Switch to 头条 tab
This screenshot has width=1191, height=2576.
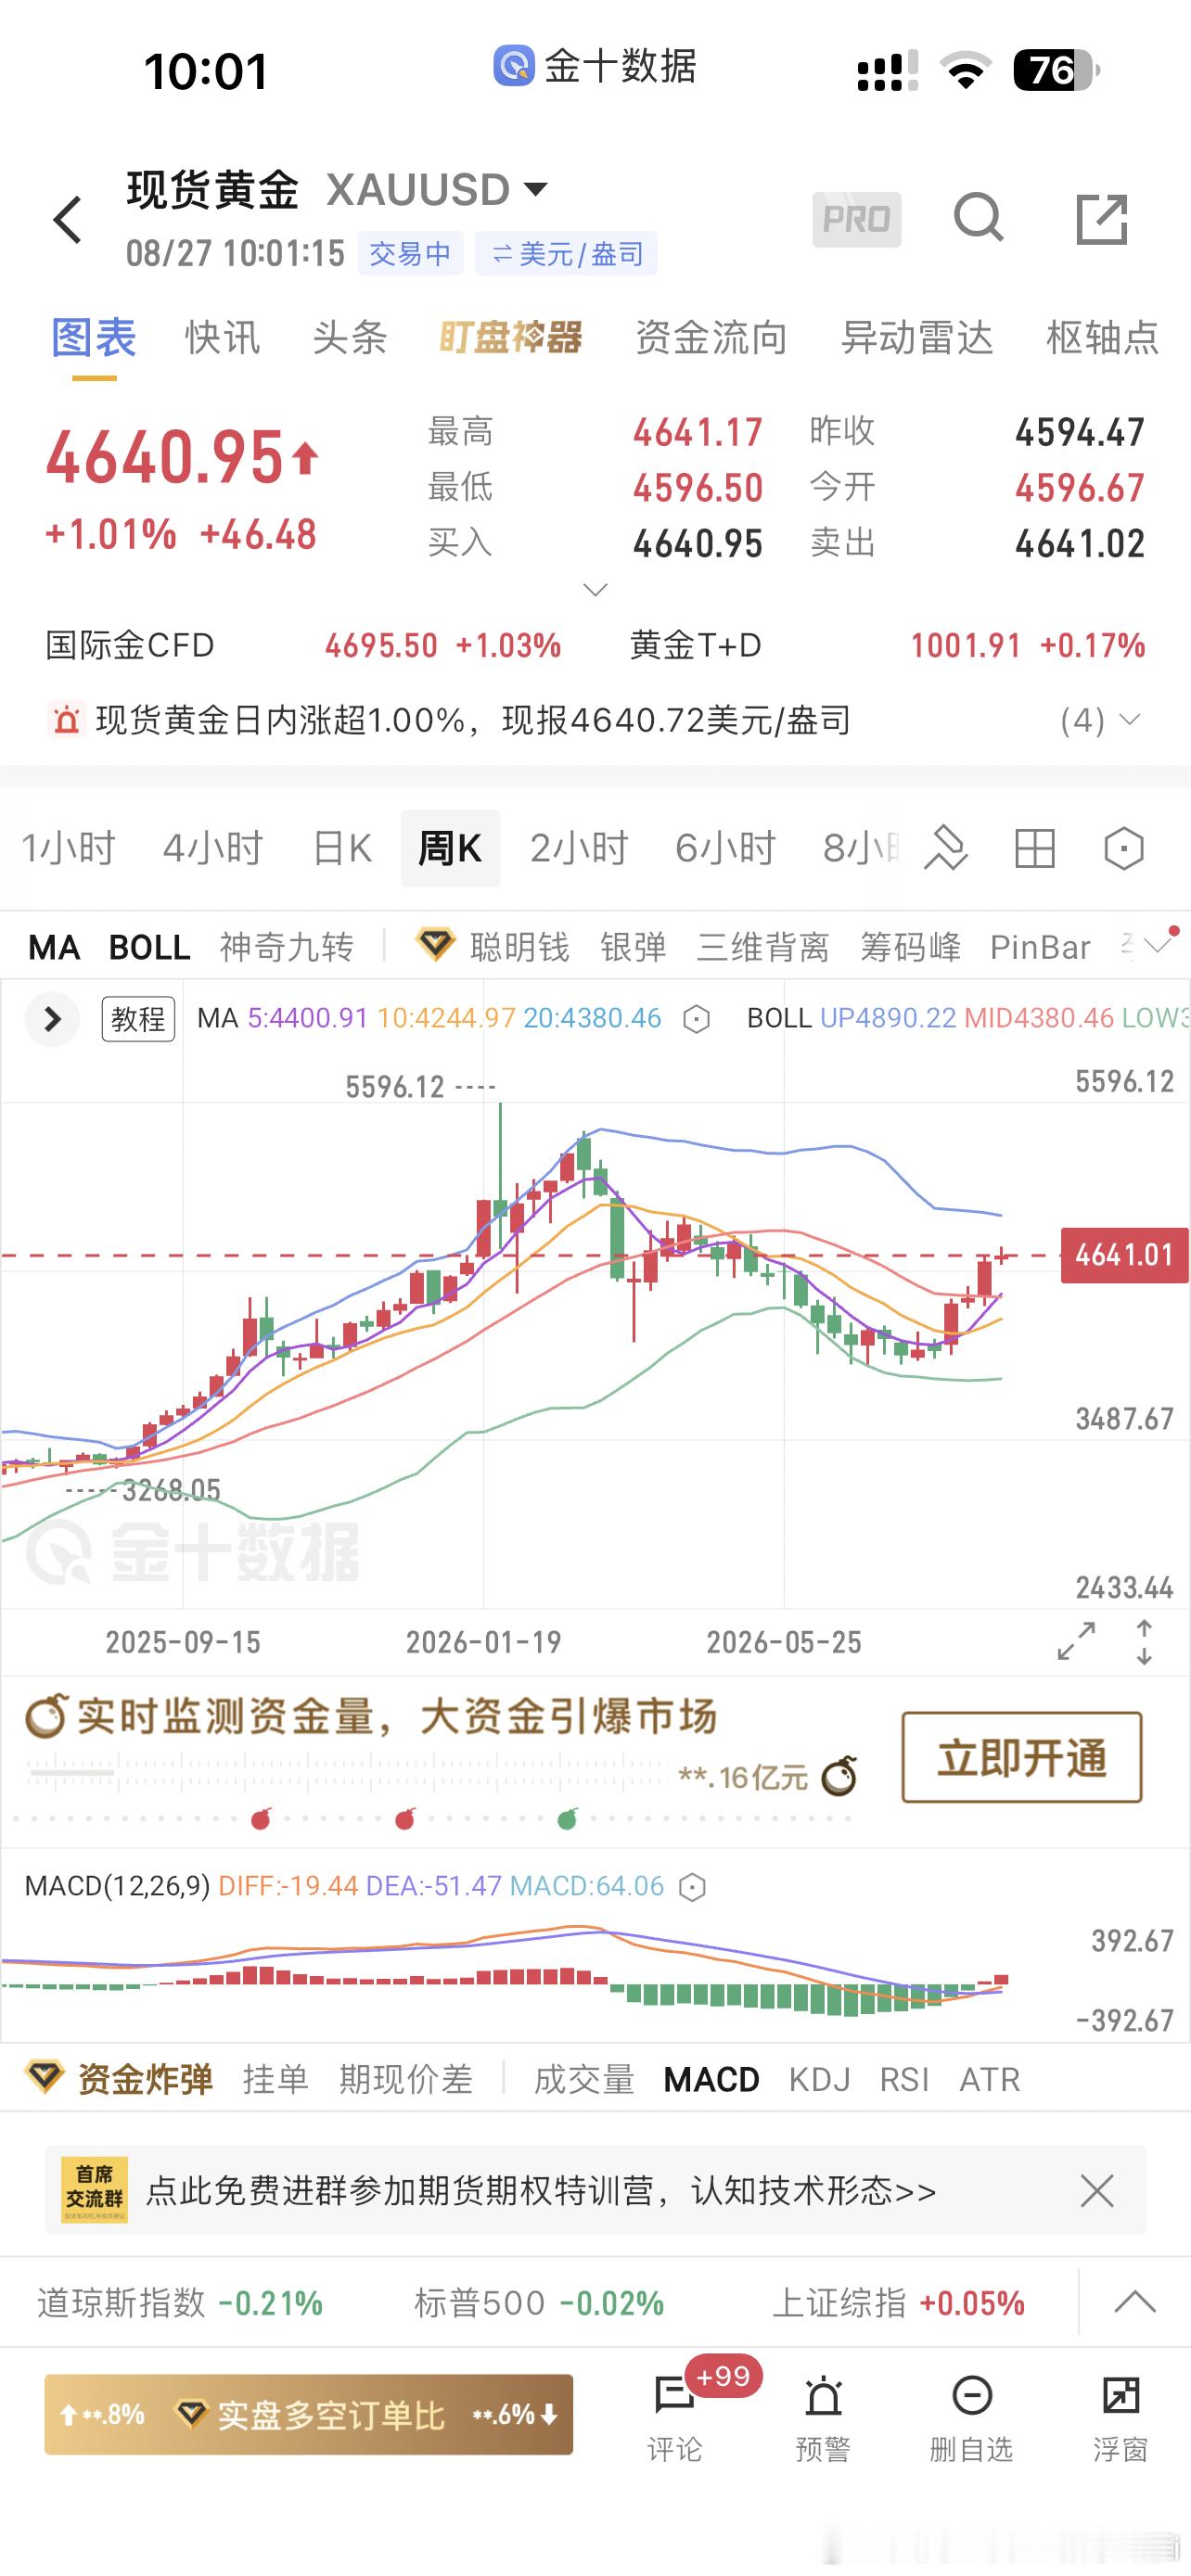click(x=350, y=338)
